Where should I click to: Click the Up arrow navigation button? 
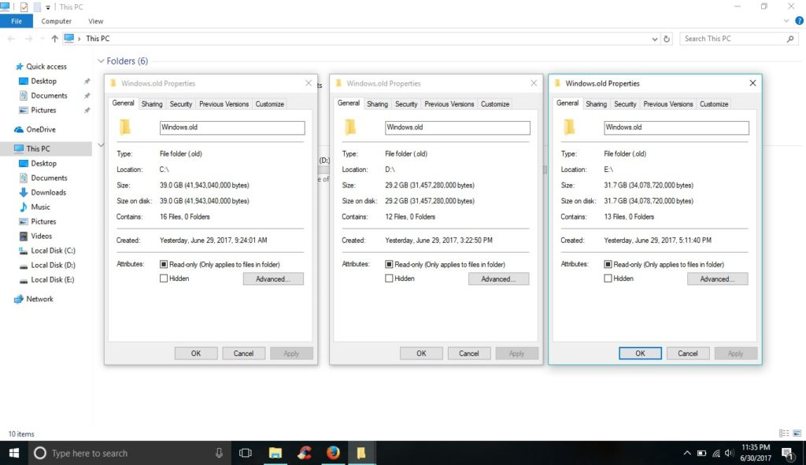click(54, 39)
